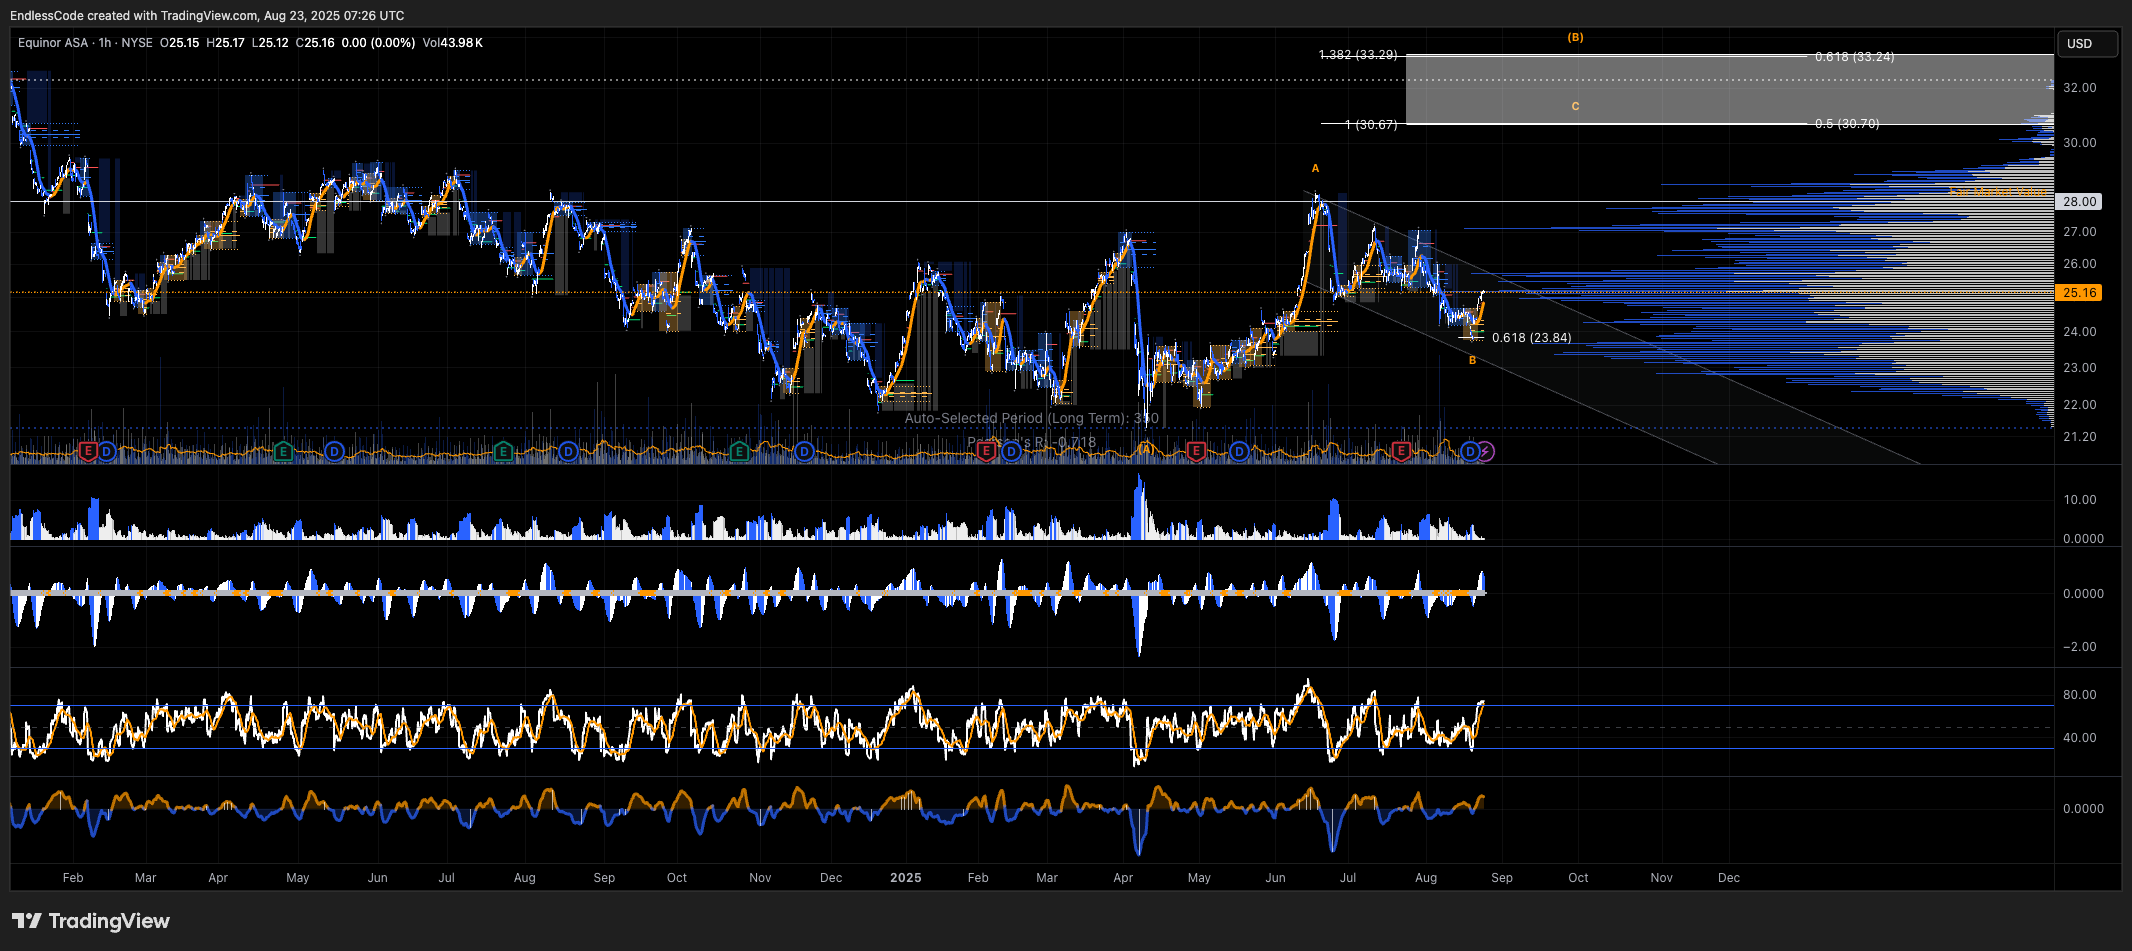Image resolution: width=2132 pixels, height=951 pixels.
Task: Click the Vol 43.98 K readout
Action: point(453,43)
